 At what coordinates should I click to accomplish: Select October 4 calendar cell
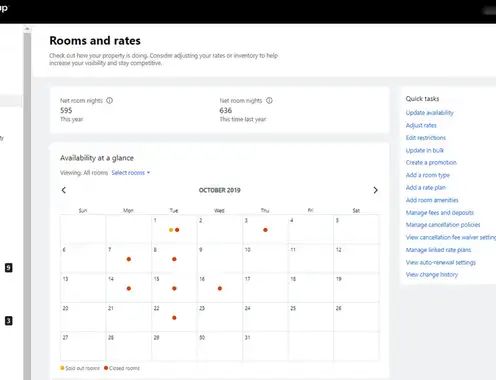coord(311,229)
